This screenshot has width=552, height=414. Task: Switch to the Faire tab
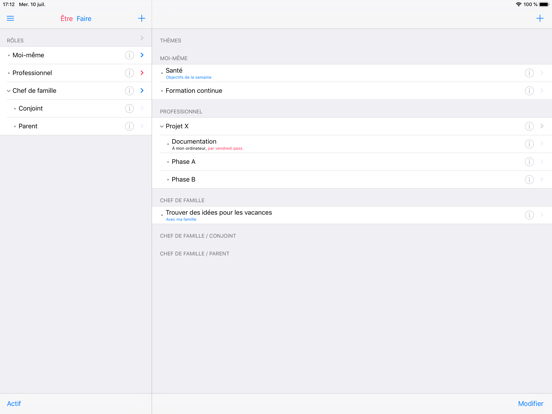(84, 19)
